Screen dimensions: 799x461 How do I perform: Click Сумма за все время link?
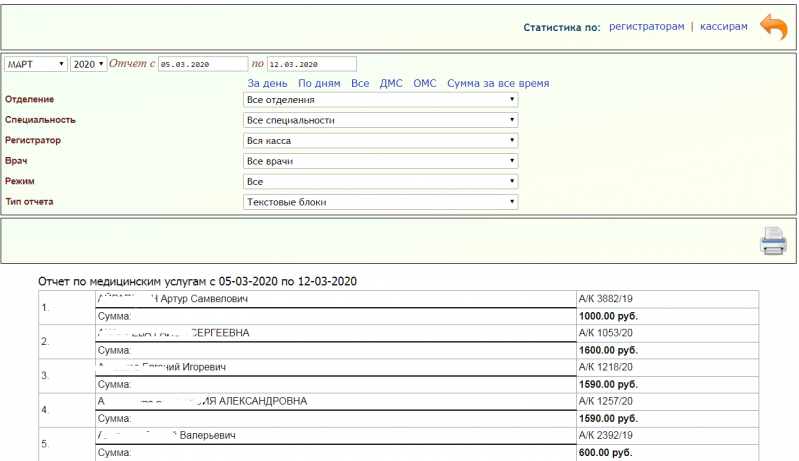(498, 83)
